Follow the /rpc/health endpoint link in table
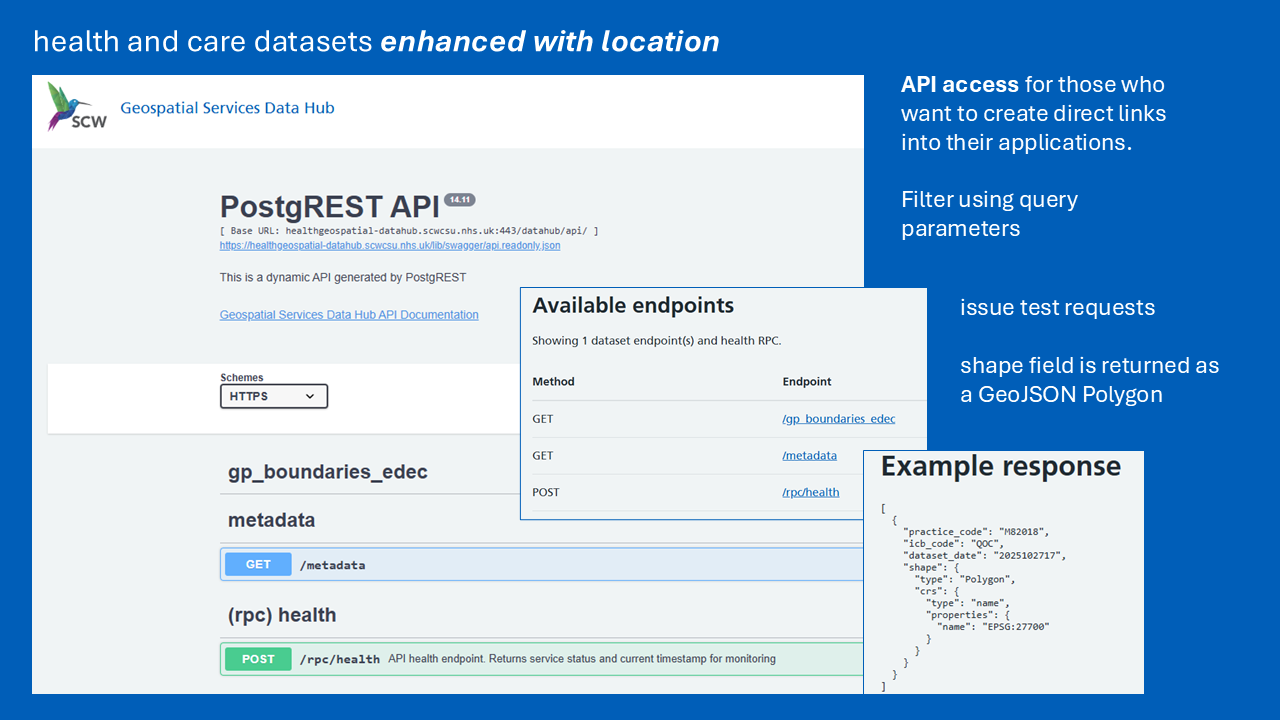The image size is (1280, 720). [x=811, y=492]
